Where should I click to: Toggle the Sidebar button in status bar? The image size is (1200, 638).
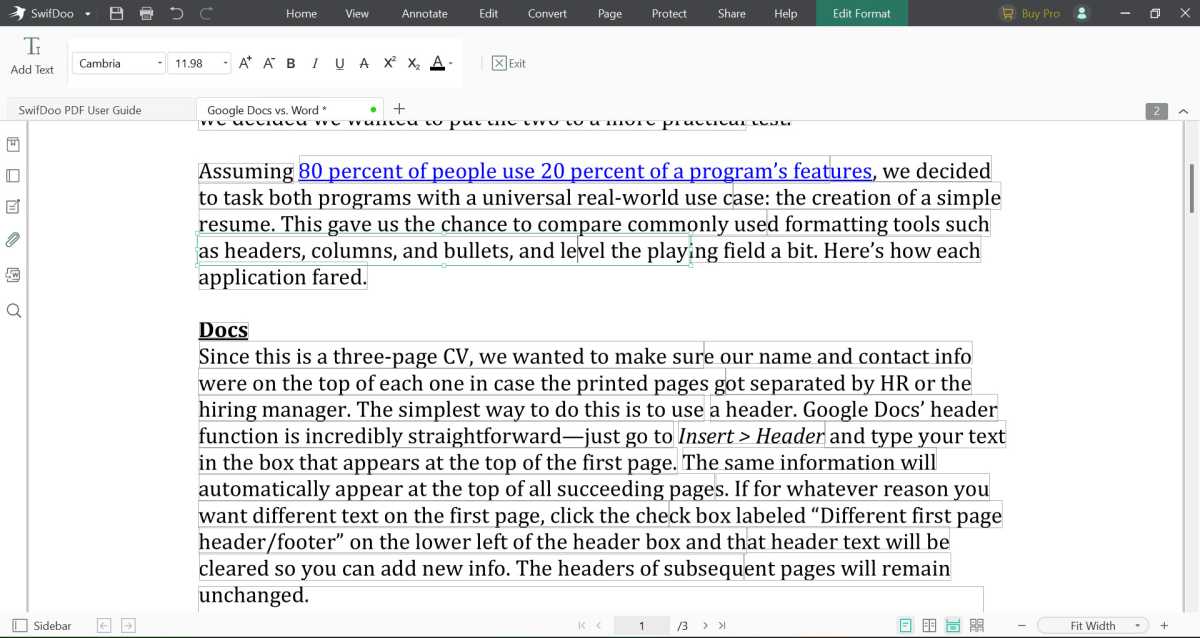(41, 625)
